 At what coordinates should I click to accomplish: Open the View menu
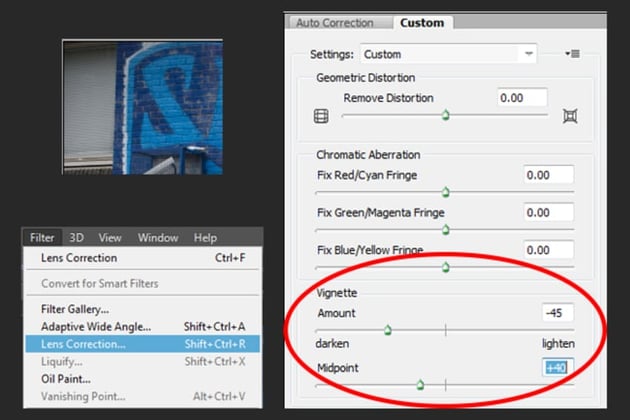[x=110, y=238]
